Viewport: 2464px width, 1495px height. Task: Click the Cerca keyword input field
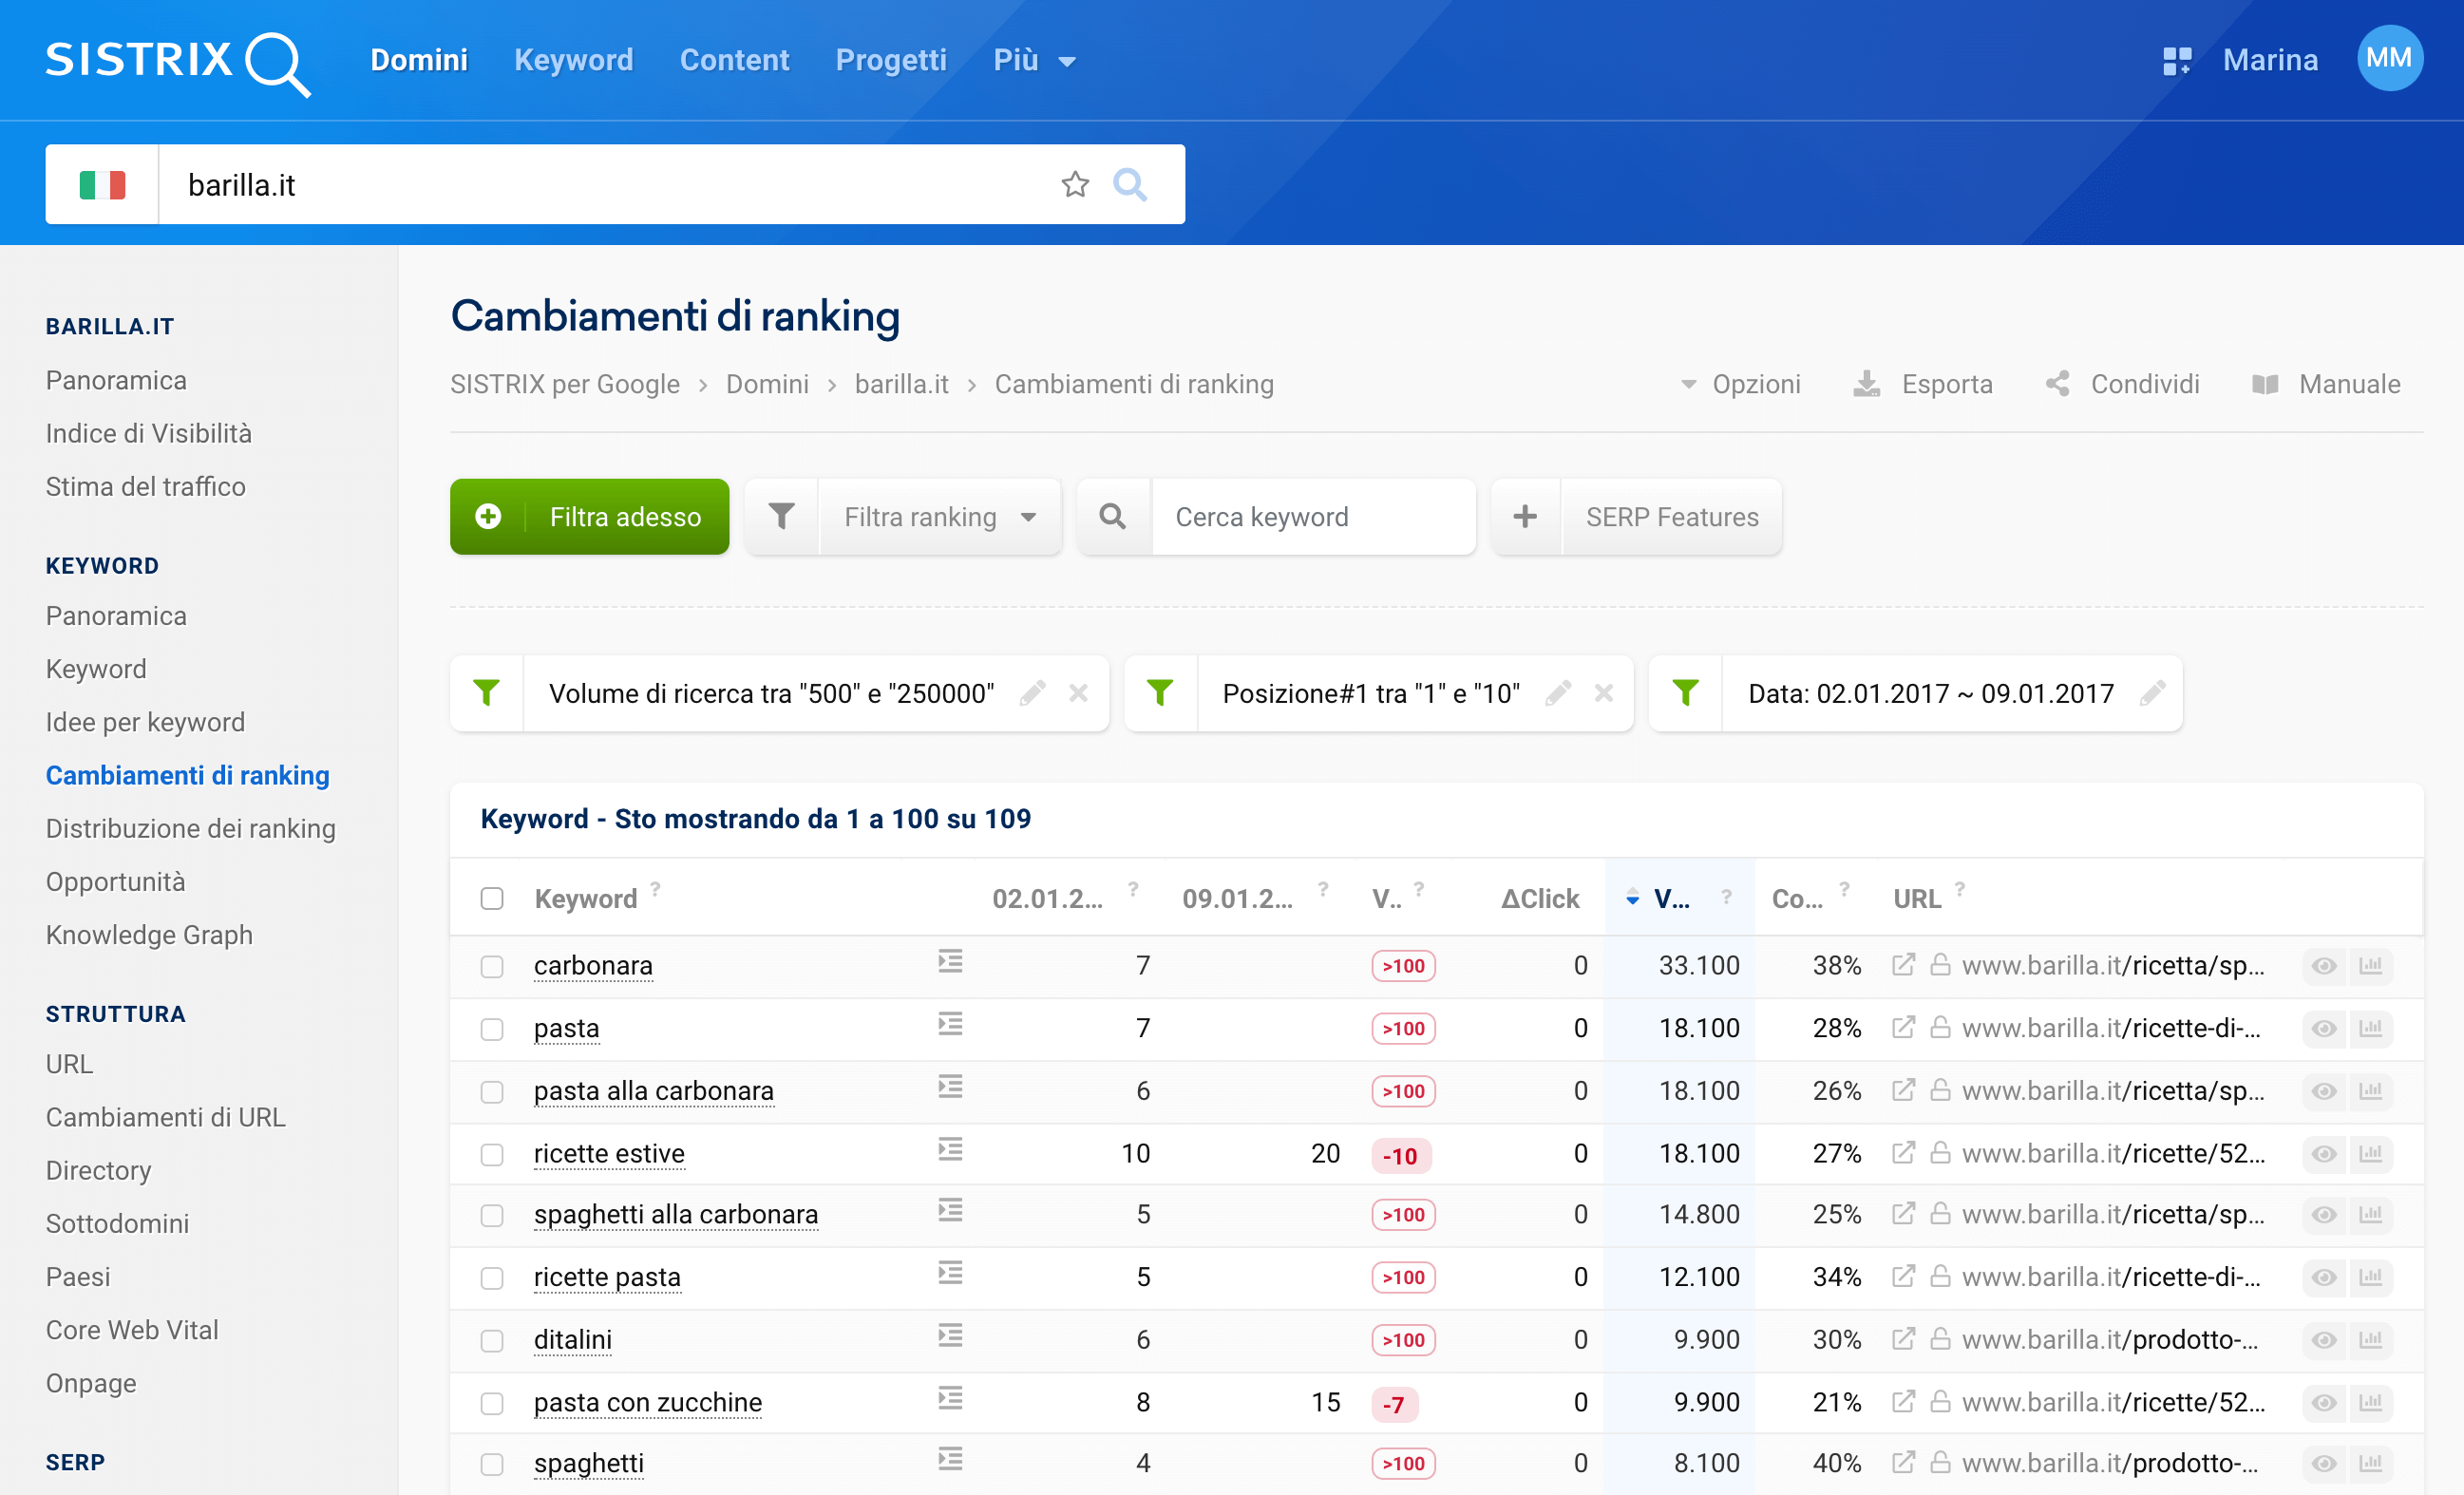[1314, 517]
